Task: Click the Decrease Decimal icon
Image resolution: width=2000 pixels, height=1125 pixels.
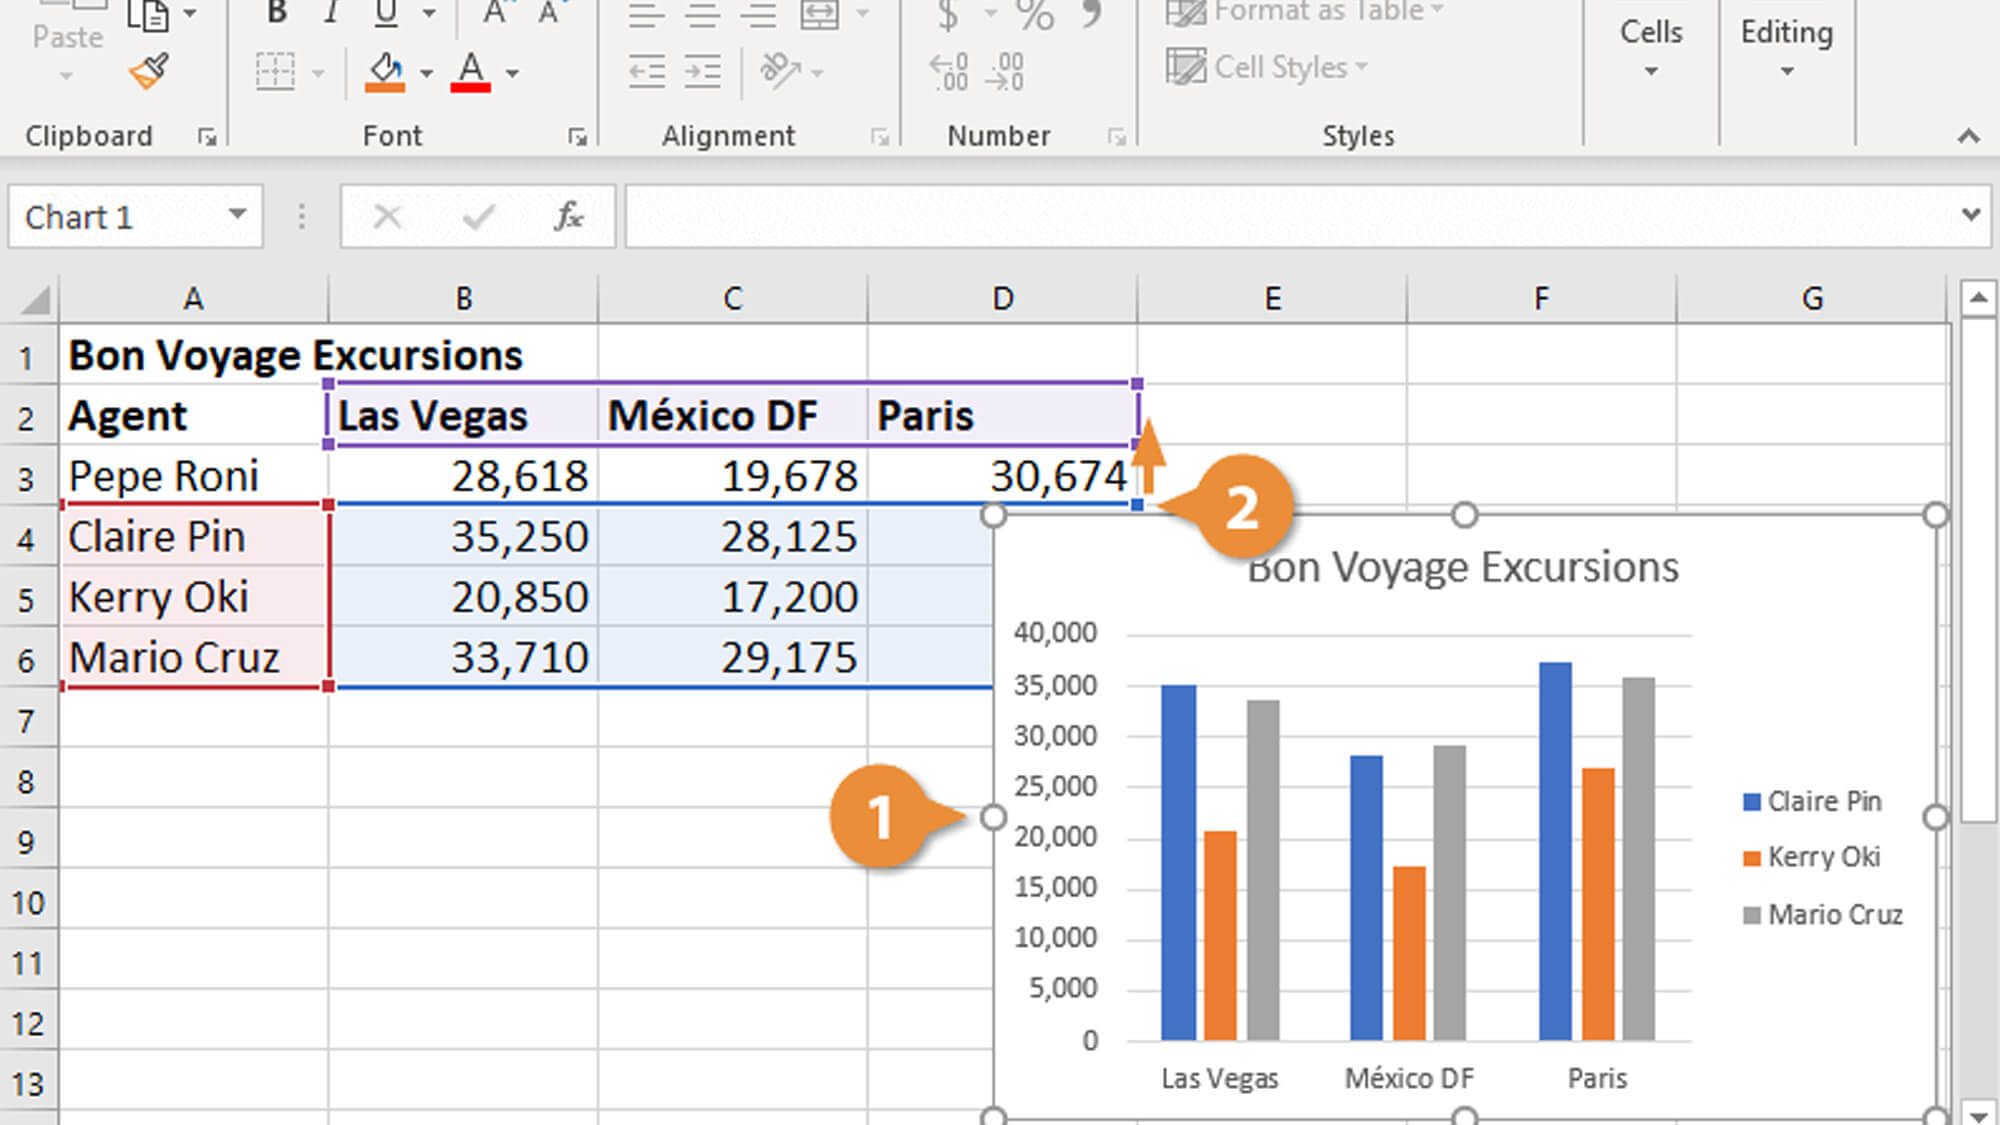Action: pyautogui.click(x=1005, y=72)
